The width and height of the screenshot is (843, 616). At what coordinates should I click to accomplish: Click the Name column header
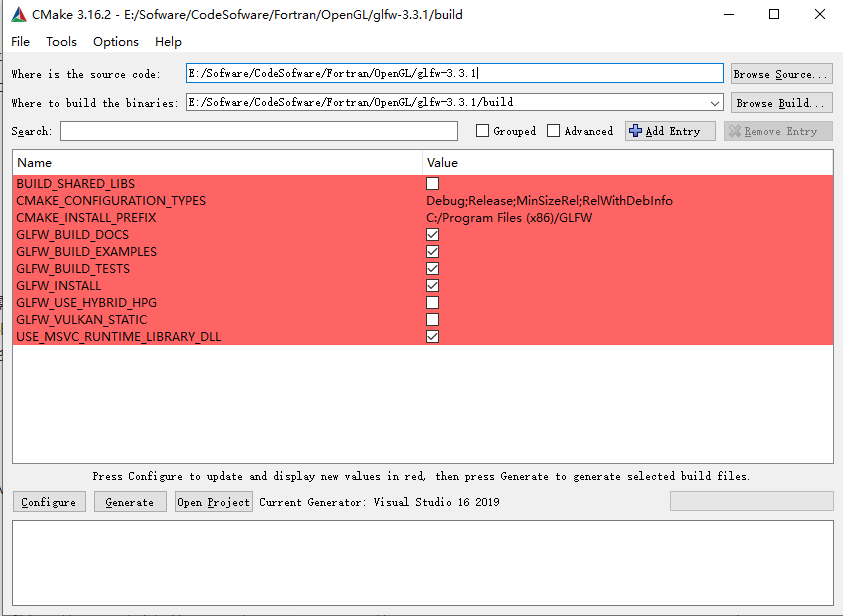217,163
